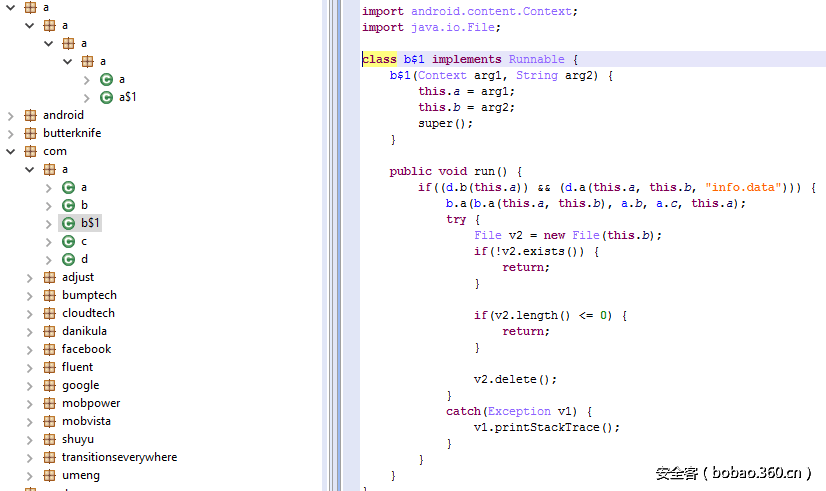The width and height of the screenshot is (826, 491).
Task: Click Runnable in the class declaration
Action: [x=536, y=59]
